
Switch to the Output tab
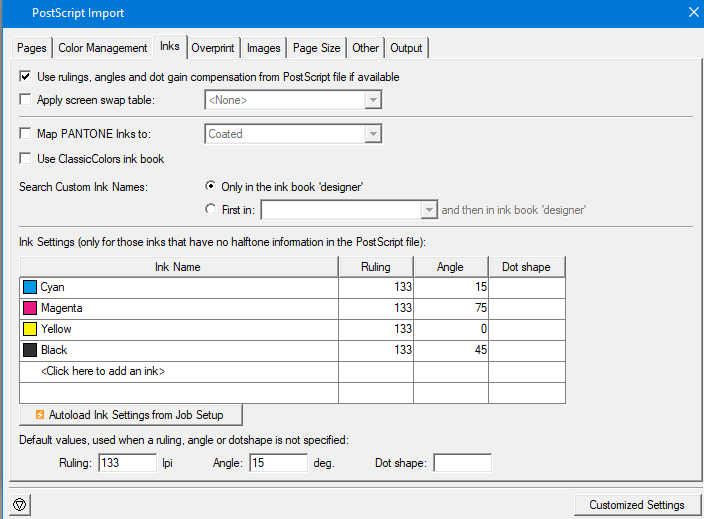(406, 48)
